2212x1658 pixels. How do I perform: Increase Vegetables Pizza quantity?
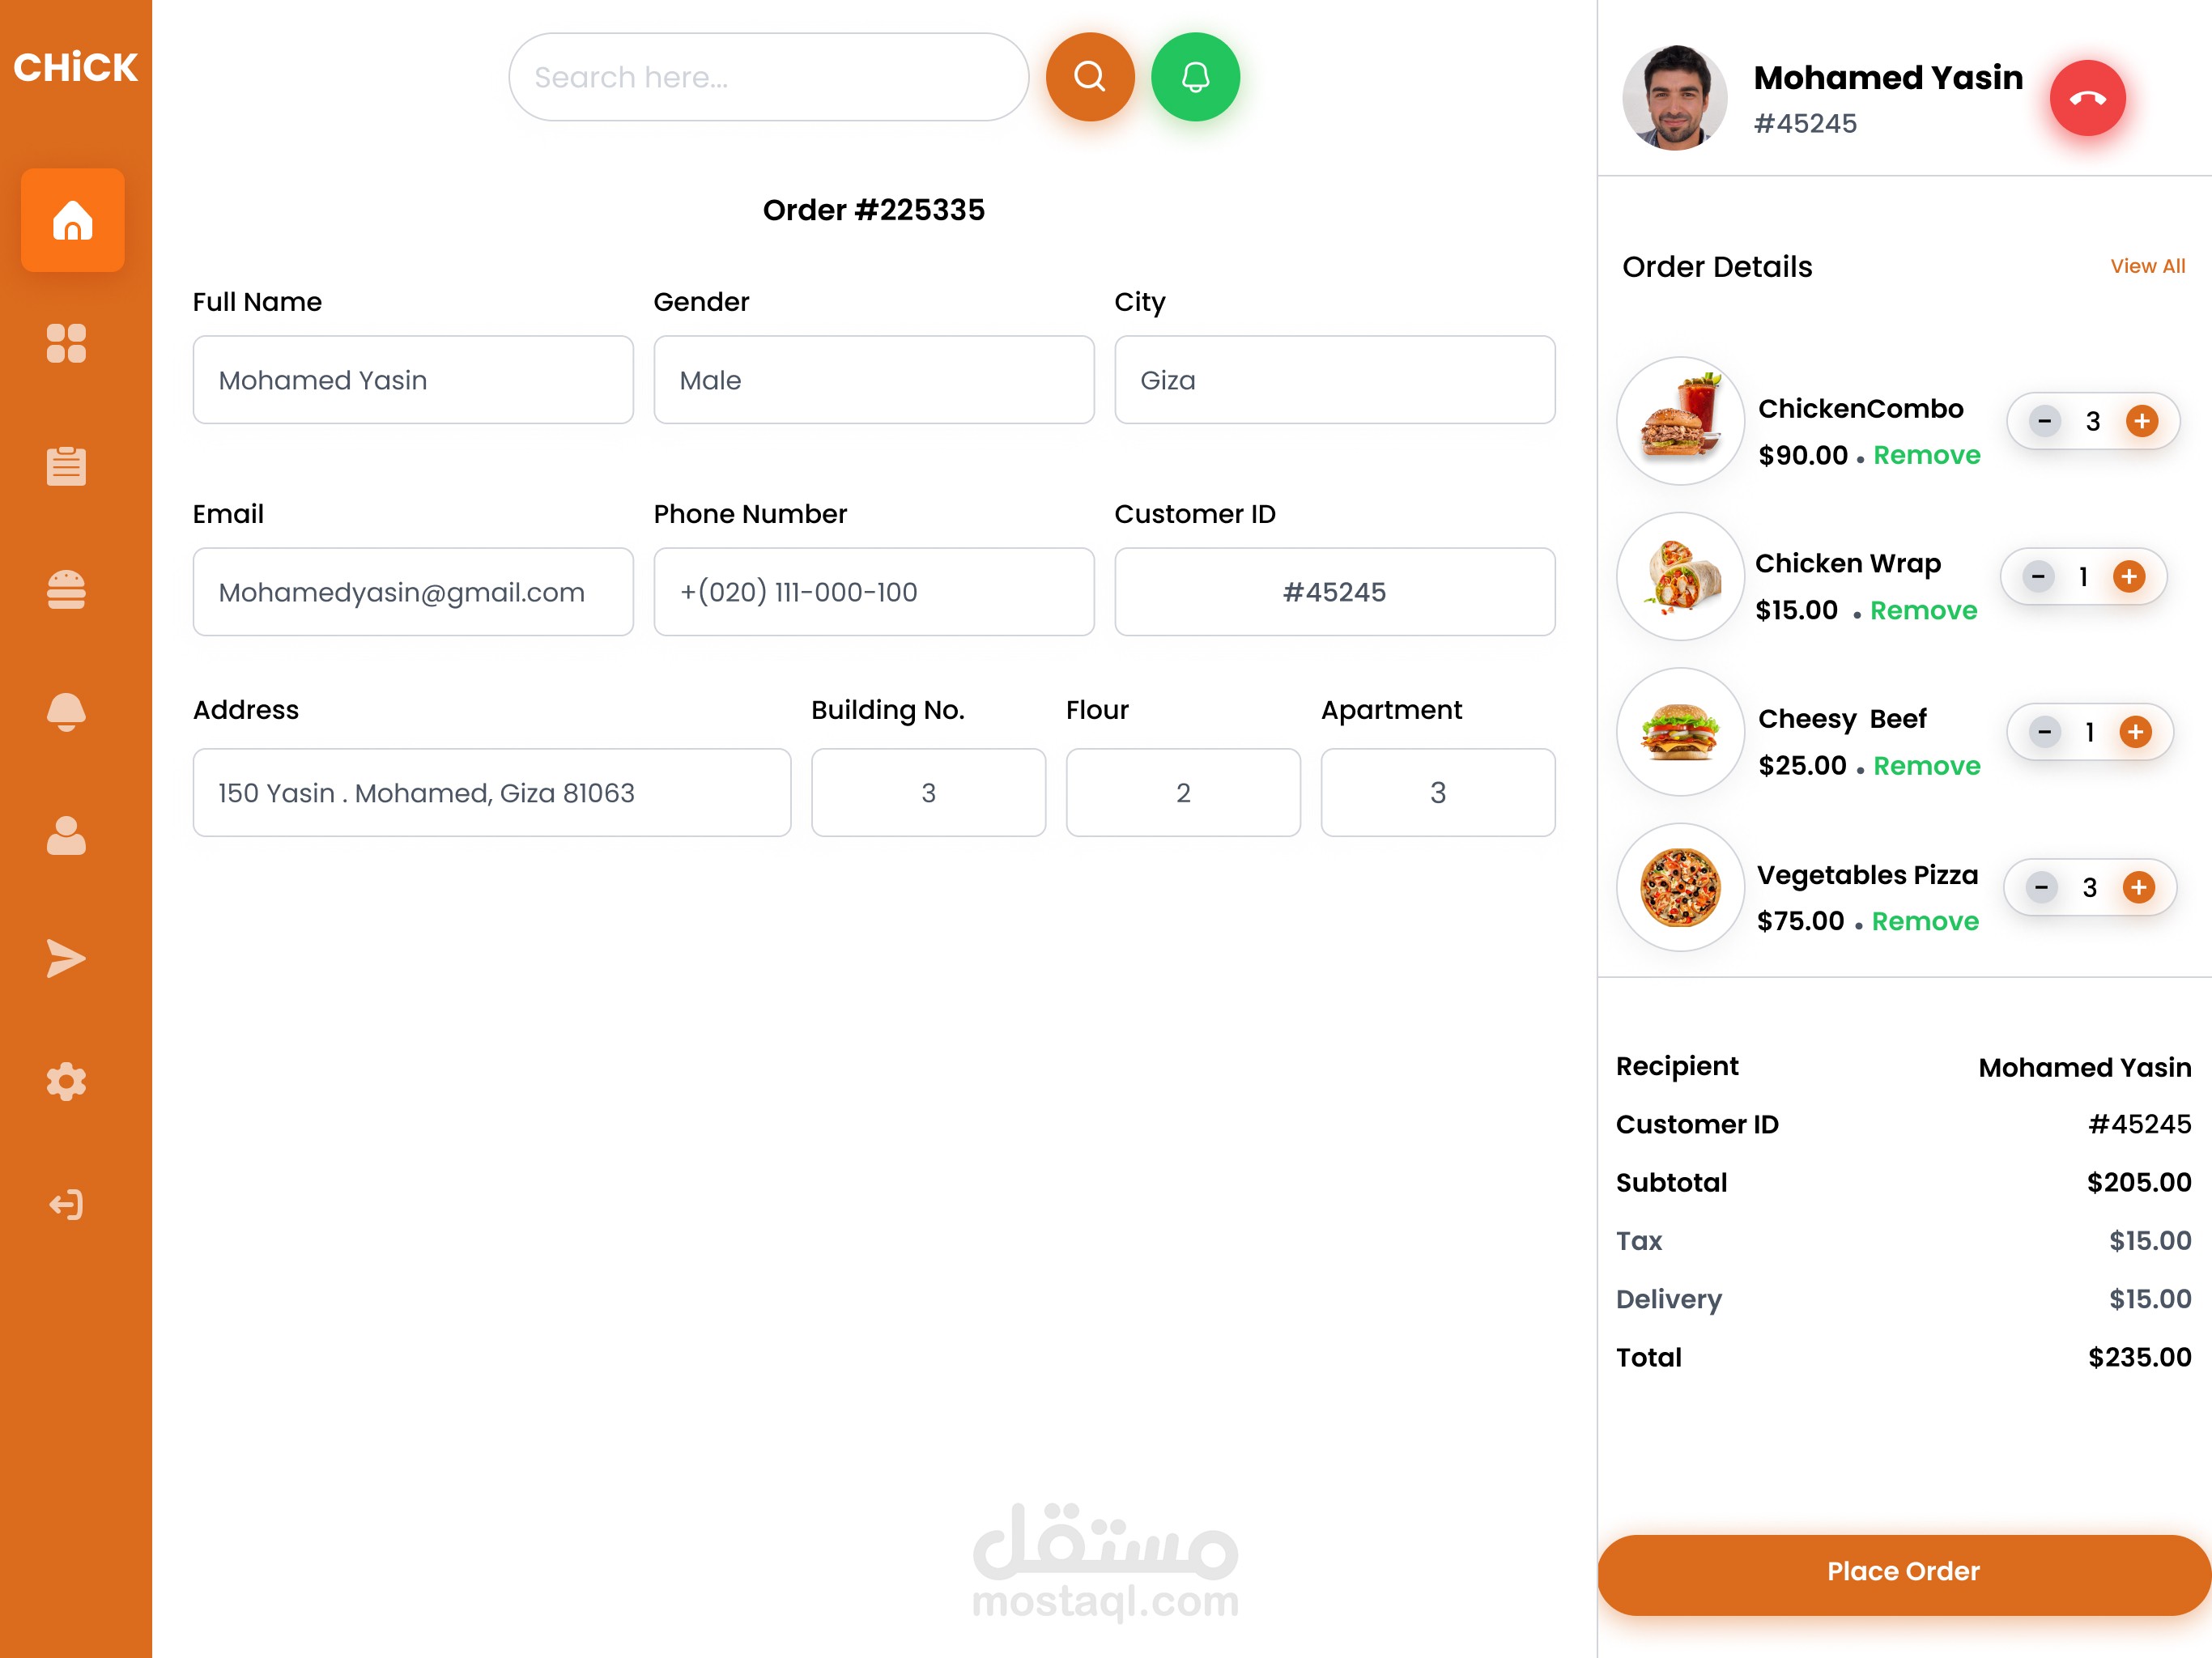pos(2138,887)
